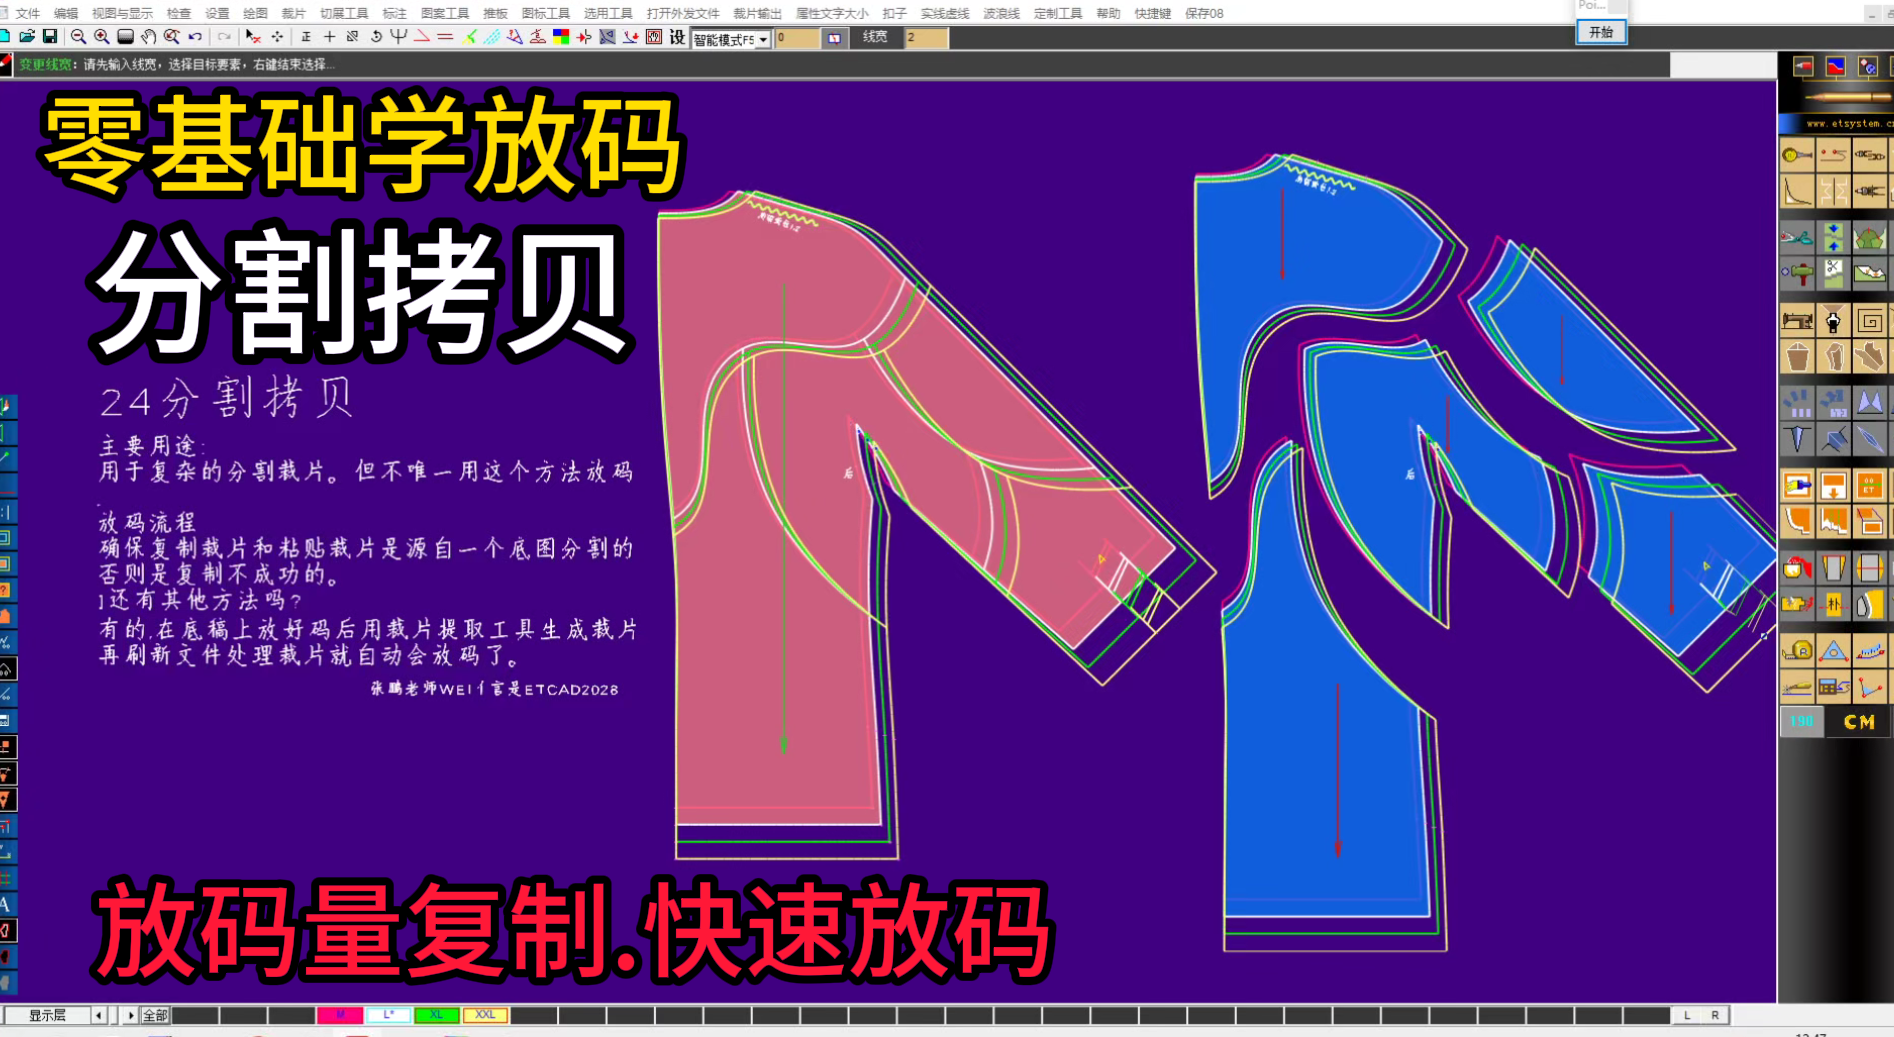Click the 设 smart settings toggle icon
This screenshot has height=1037, width=1894.
pyautogui.click(x=677, y=38)
